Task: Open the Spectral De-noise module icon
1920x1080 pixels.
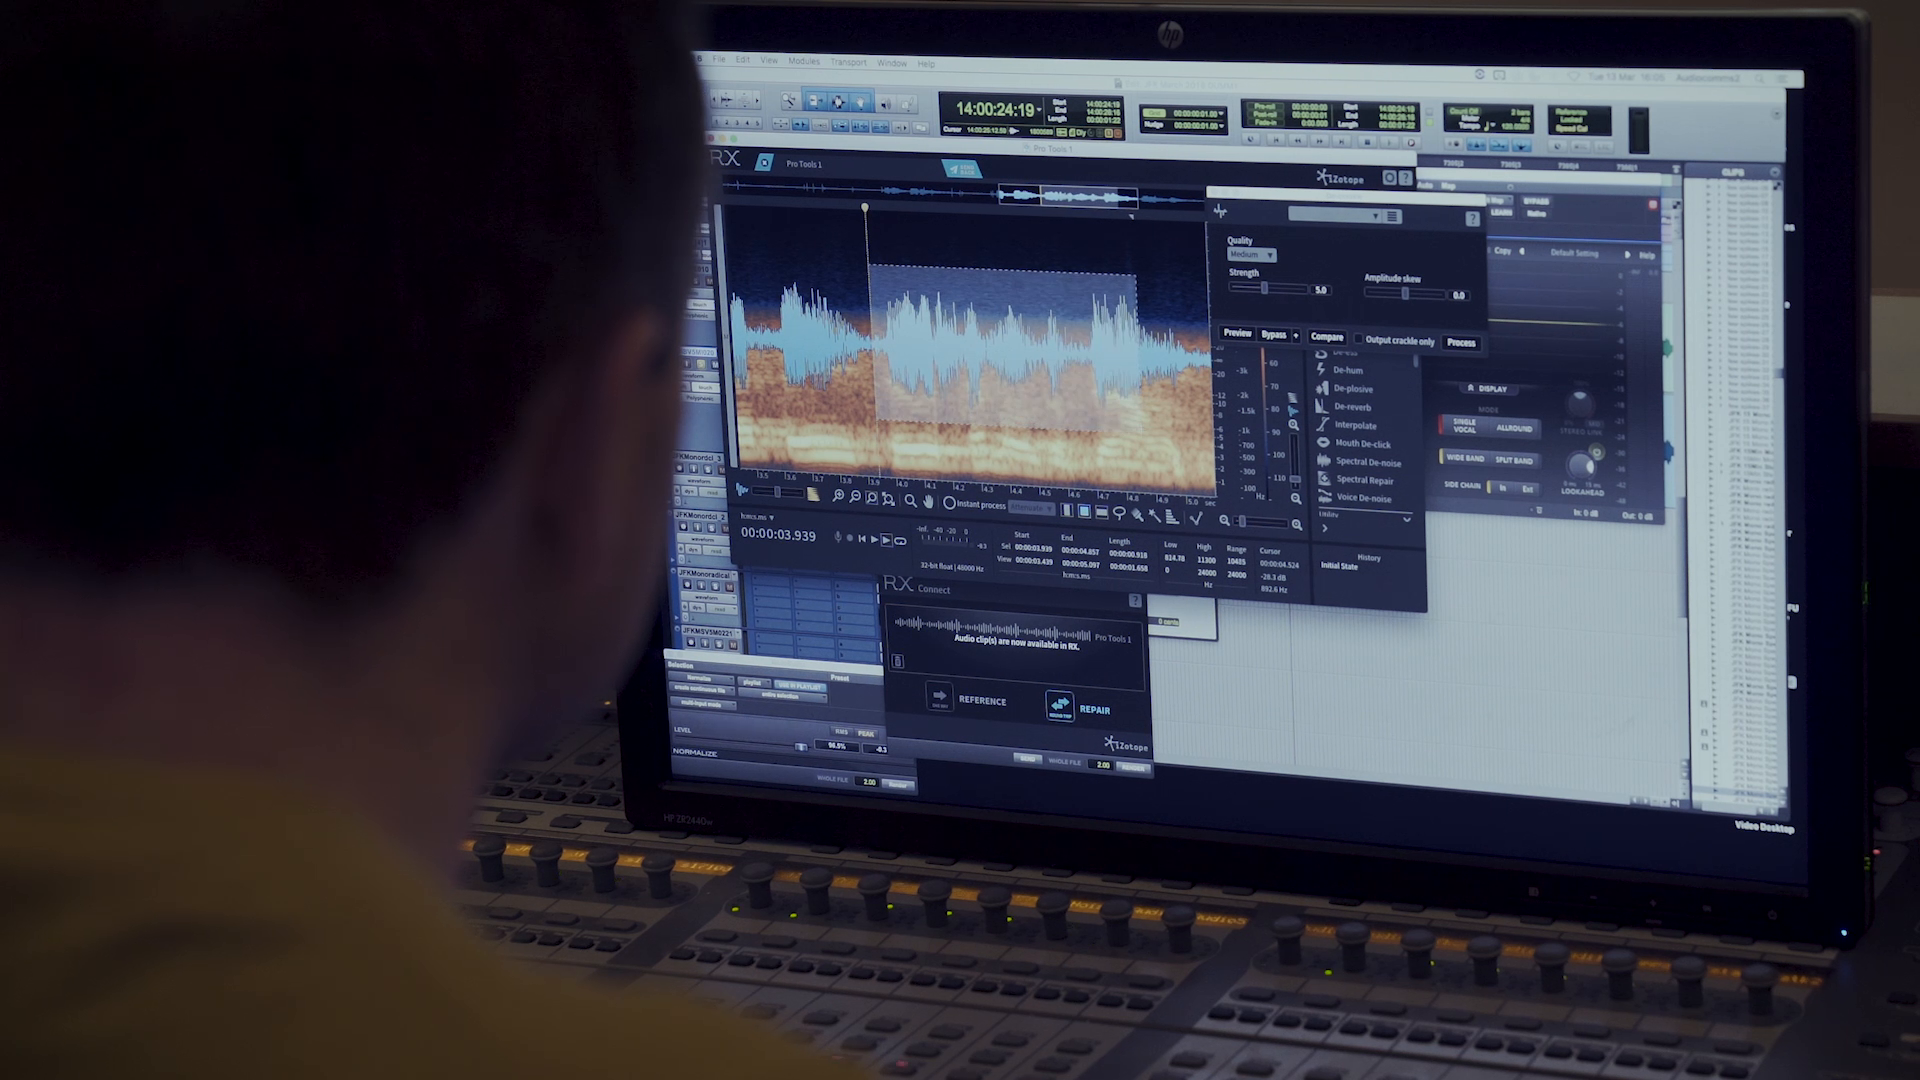Action: tap(1324, 461)
